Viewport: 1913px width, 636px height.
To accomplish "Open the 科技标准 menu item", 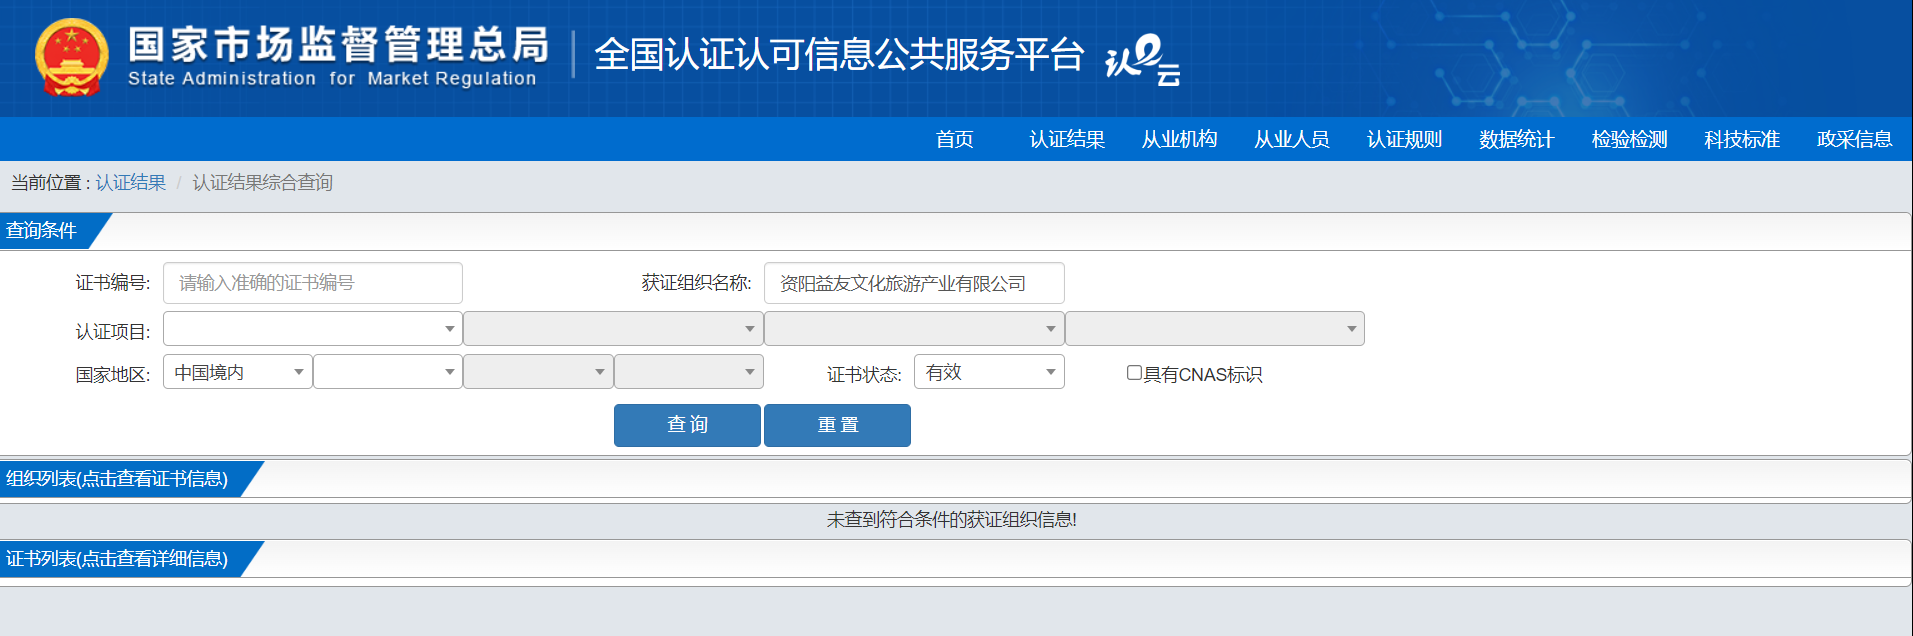I will 1742,139.
